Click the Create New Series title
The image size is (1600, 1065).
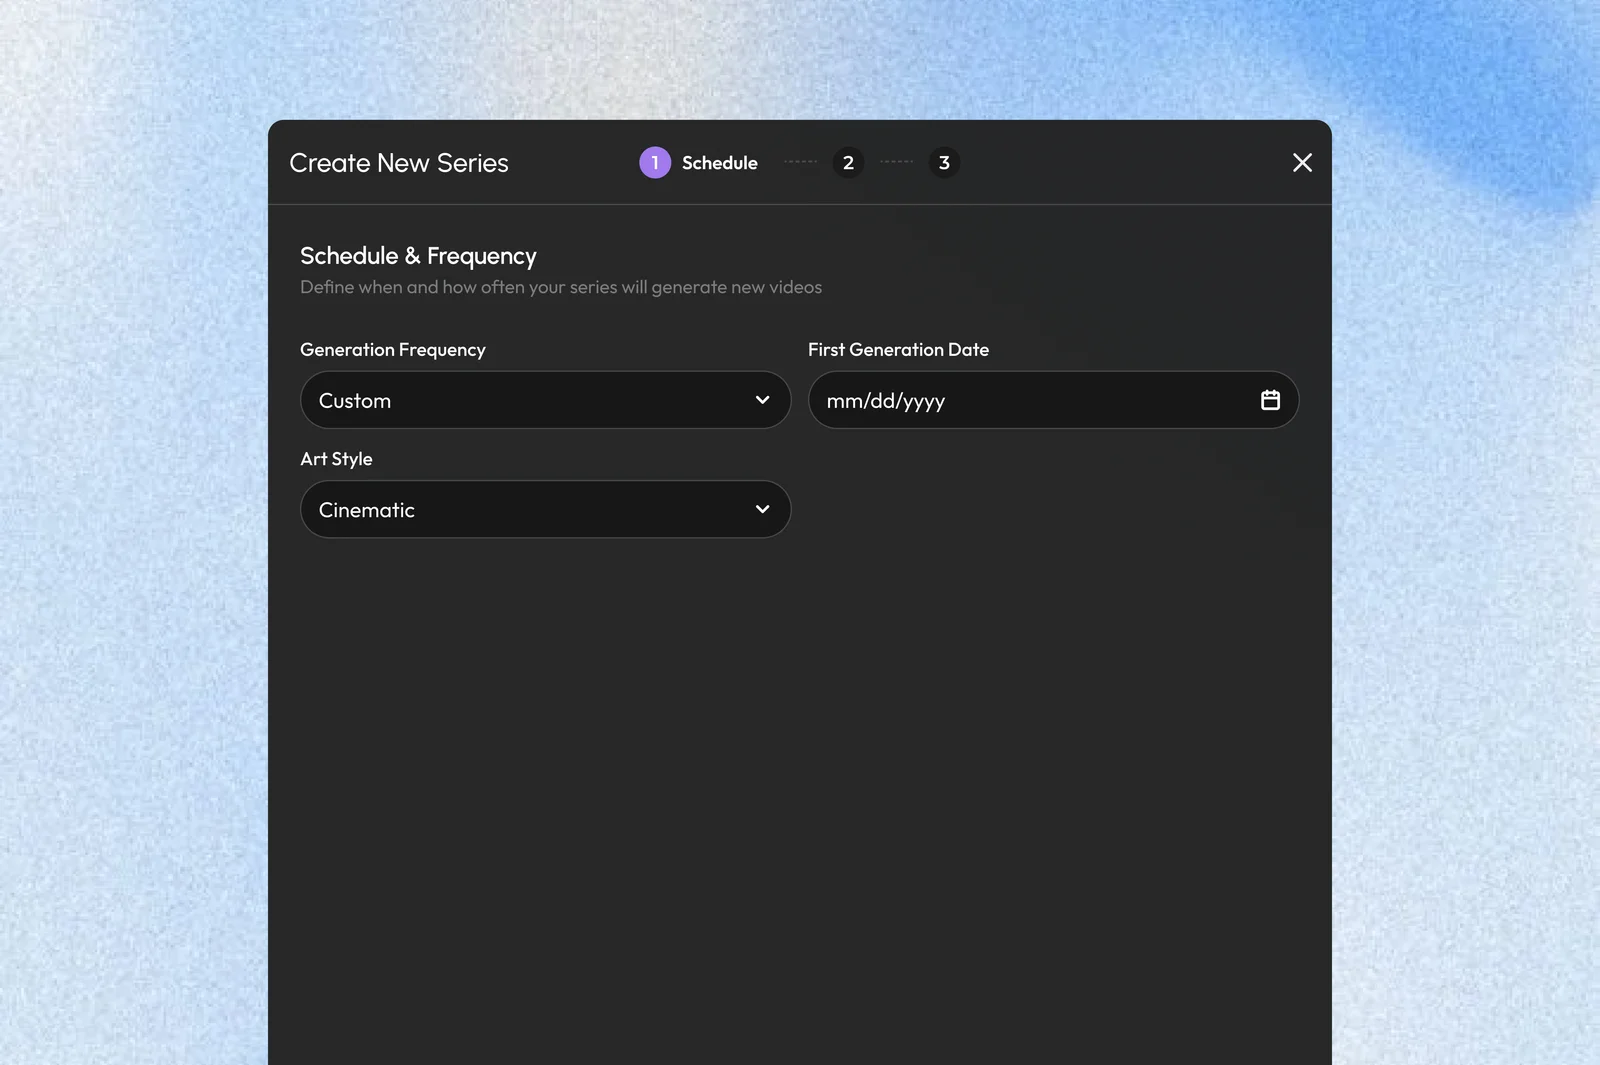pyautogui.click(x=399, y=163)
